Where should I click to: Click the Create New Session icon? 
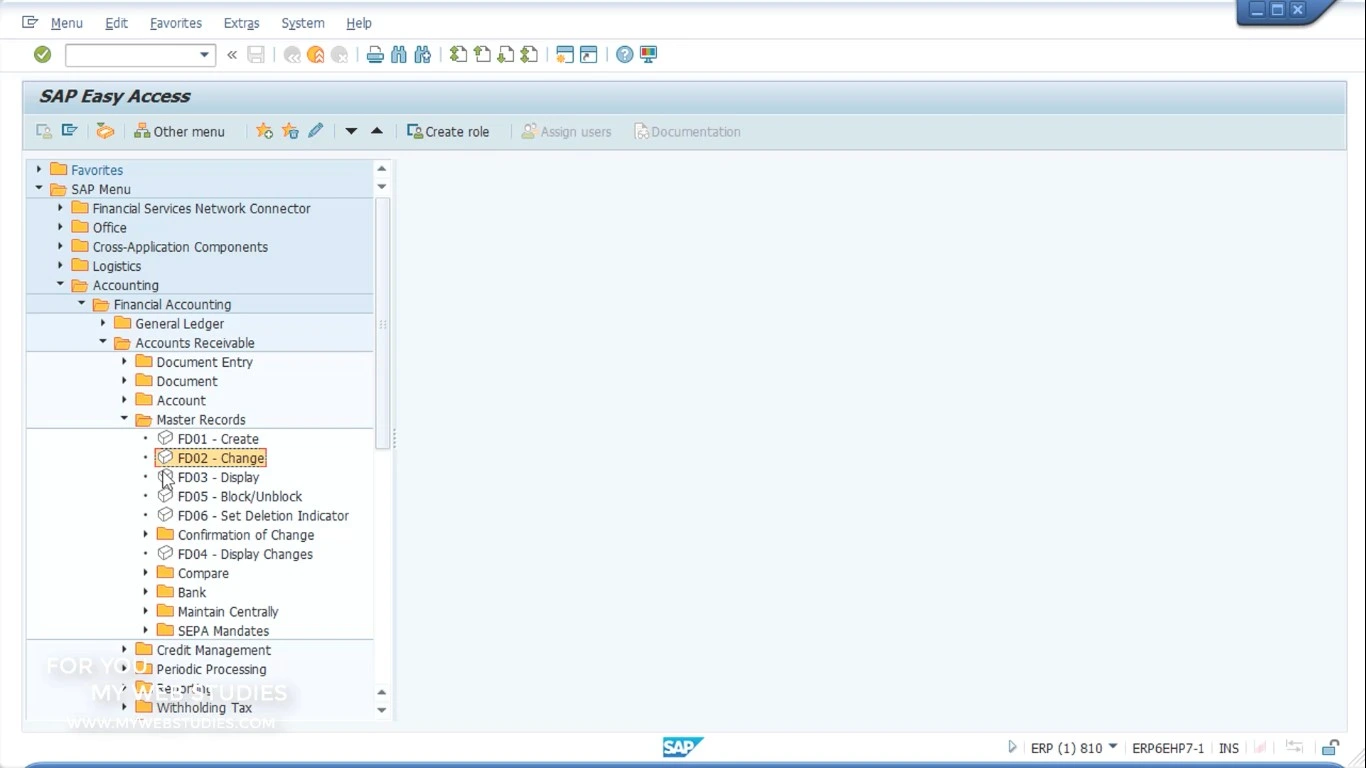click(x=565, y=54)
